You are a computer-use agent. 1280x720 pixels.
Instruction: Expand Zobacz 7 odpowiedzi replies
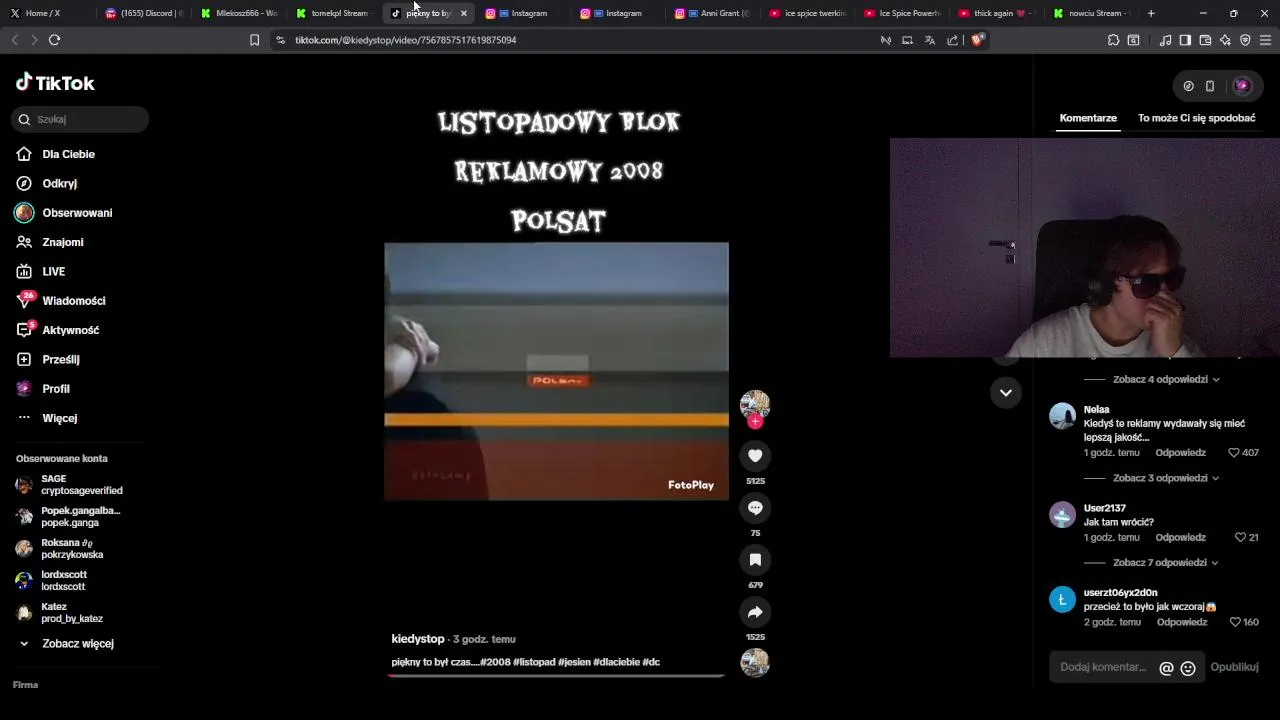pyautogui.click(x=1166, y=563)
